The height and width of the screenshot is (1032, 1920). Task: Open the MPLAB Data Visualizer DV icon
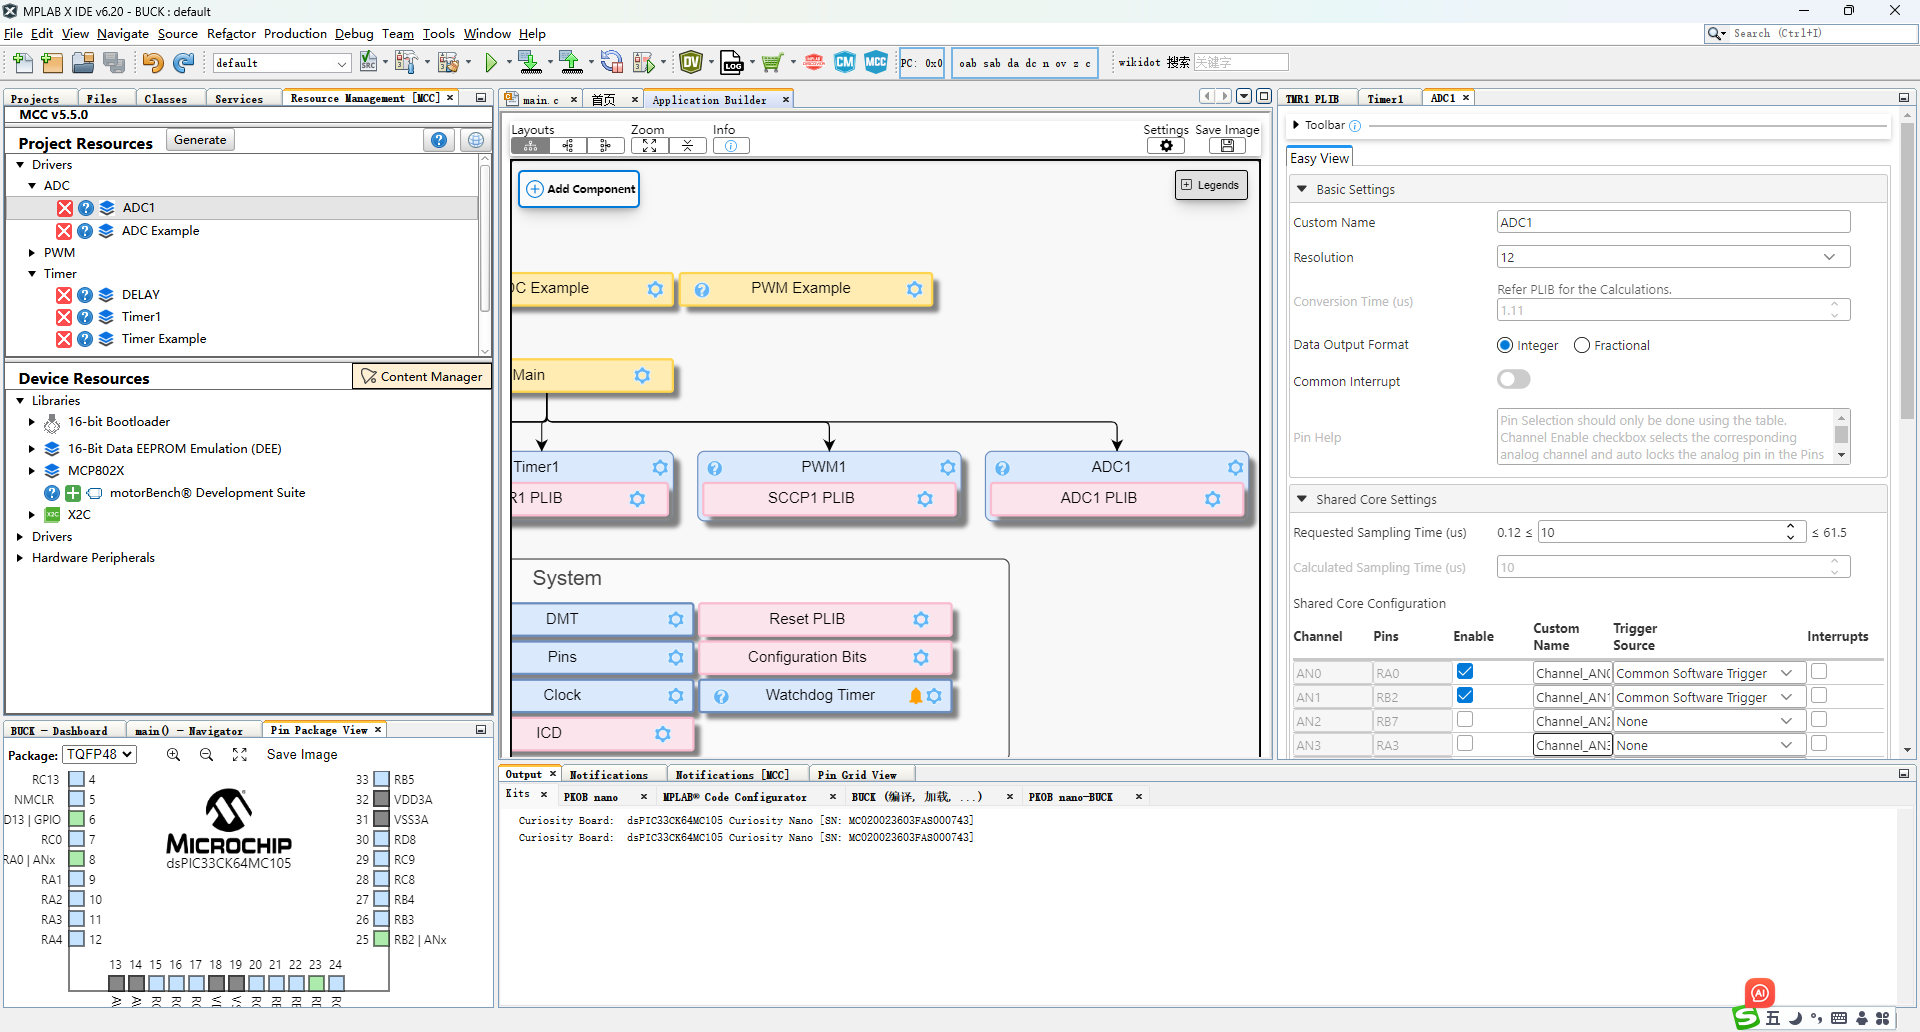pos(691,63)
